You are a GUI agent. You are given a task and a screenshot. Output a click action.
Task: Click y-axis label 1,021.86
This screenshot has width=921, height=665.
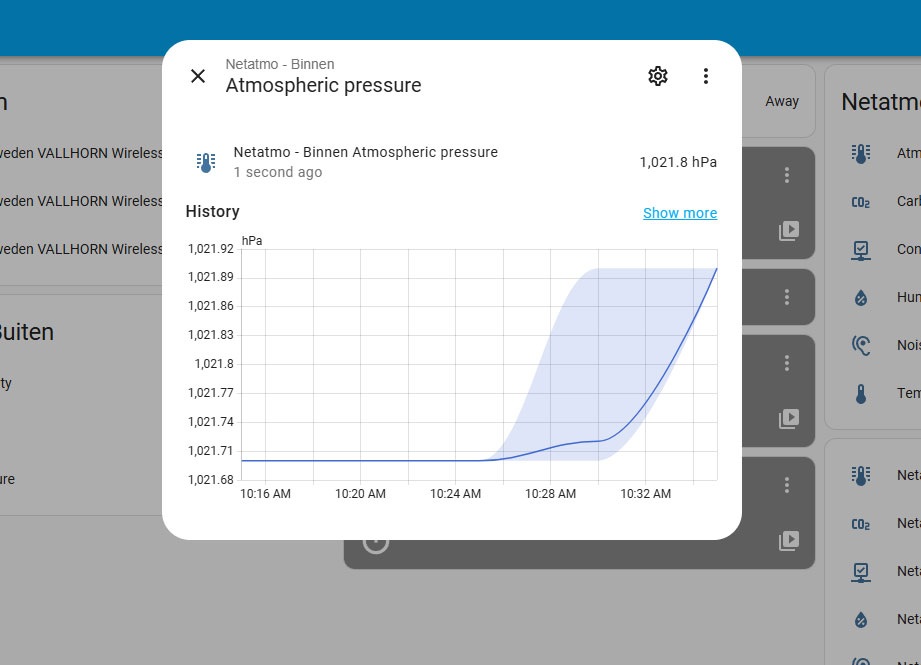[x=211, y=305]
